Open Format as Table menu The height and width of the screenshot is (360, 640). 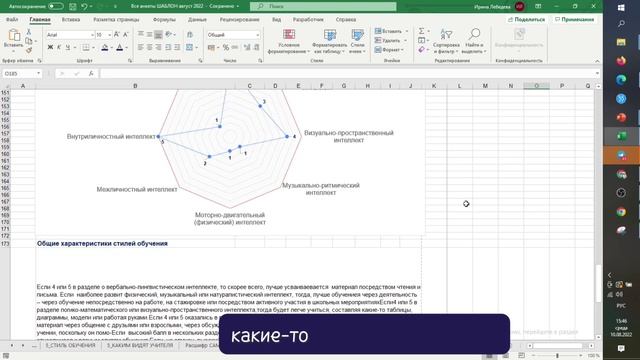click(x=329, y=41)
